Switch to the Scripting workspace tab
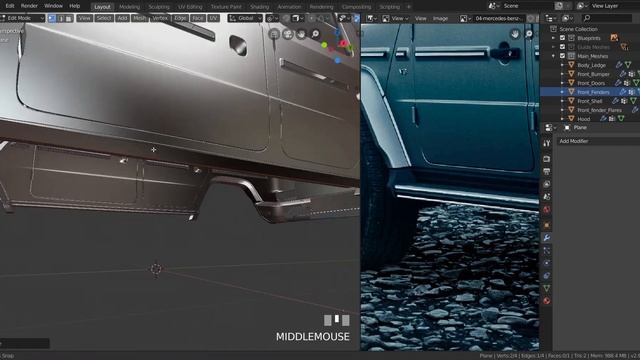Screen dimensions: 640x360 point(389,7)
